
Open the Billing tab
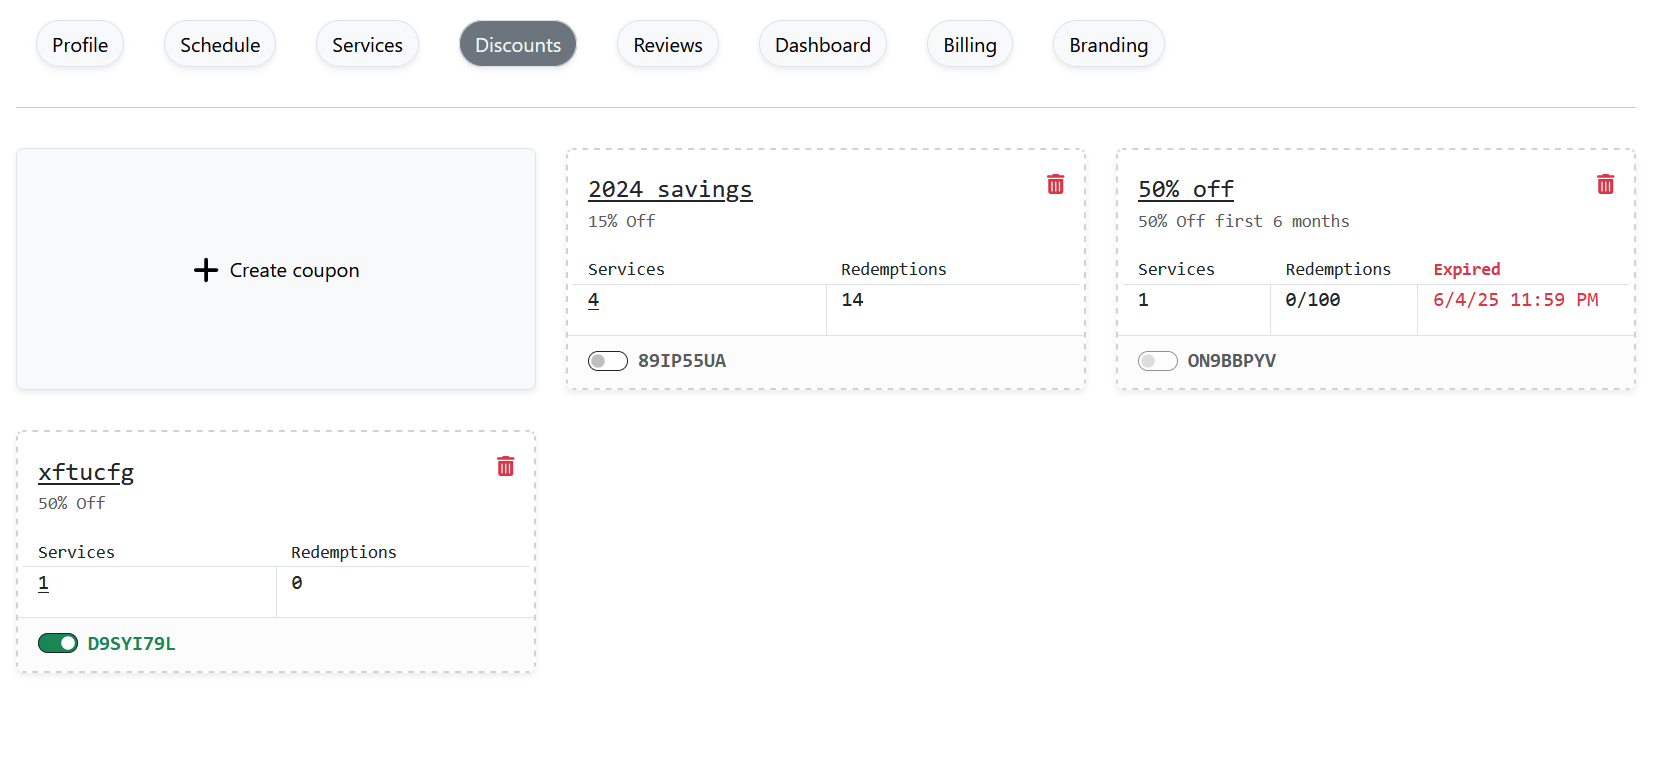(970, 45)
